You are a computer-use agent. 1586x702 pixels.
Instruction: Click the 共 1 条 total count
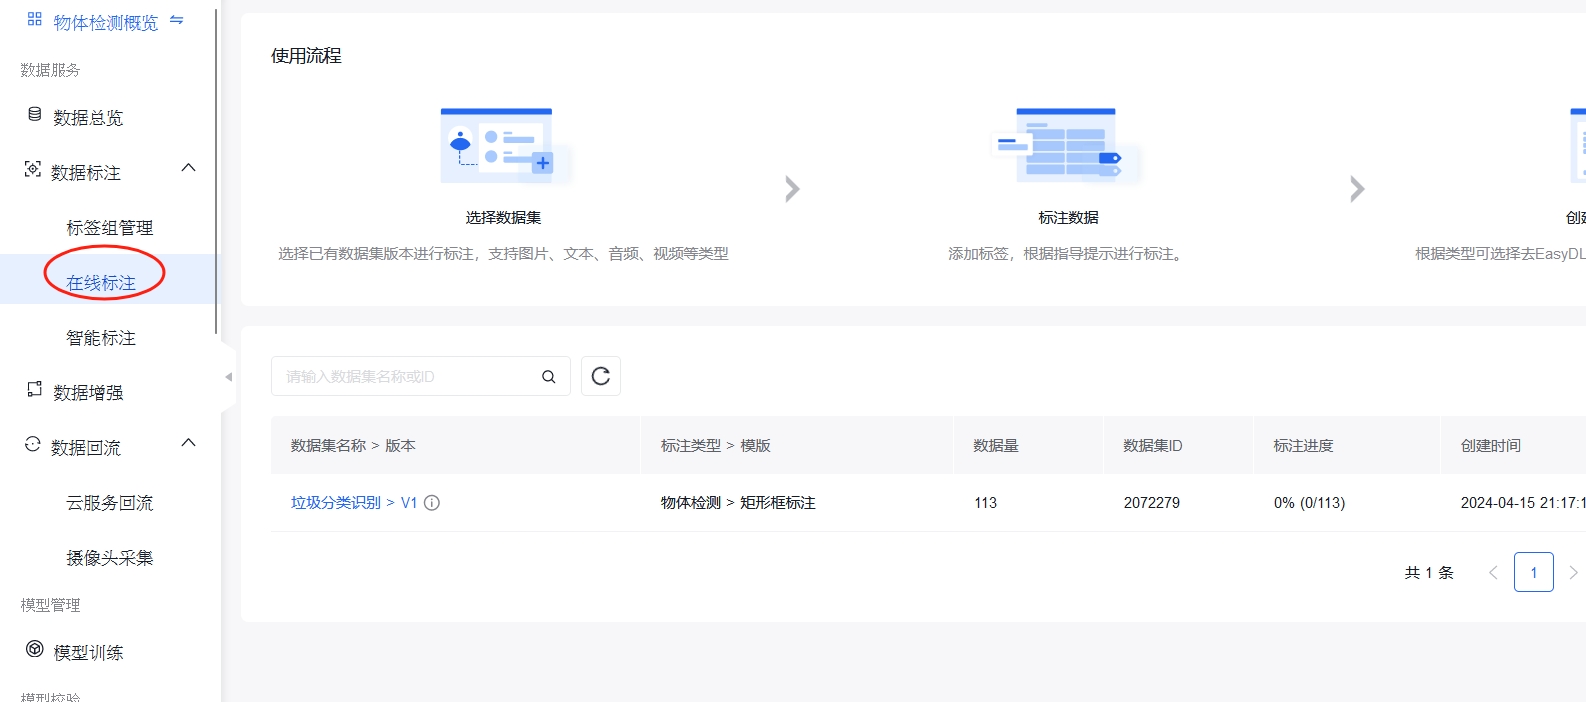[x=1429, y=573]
